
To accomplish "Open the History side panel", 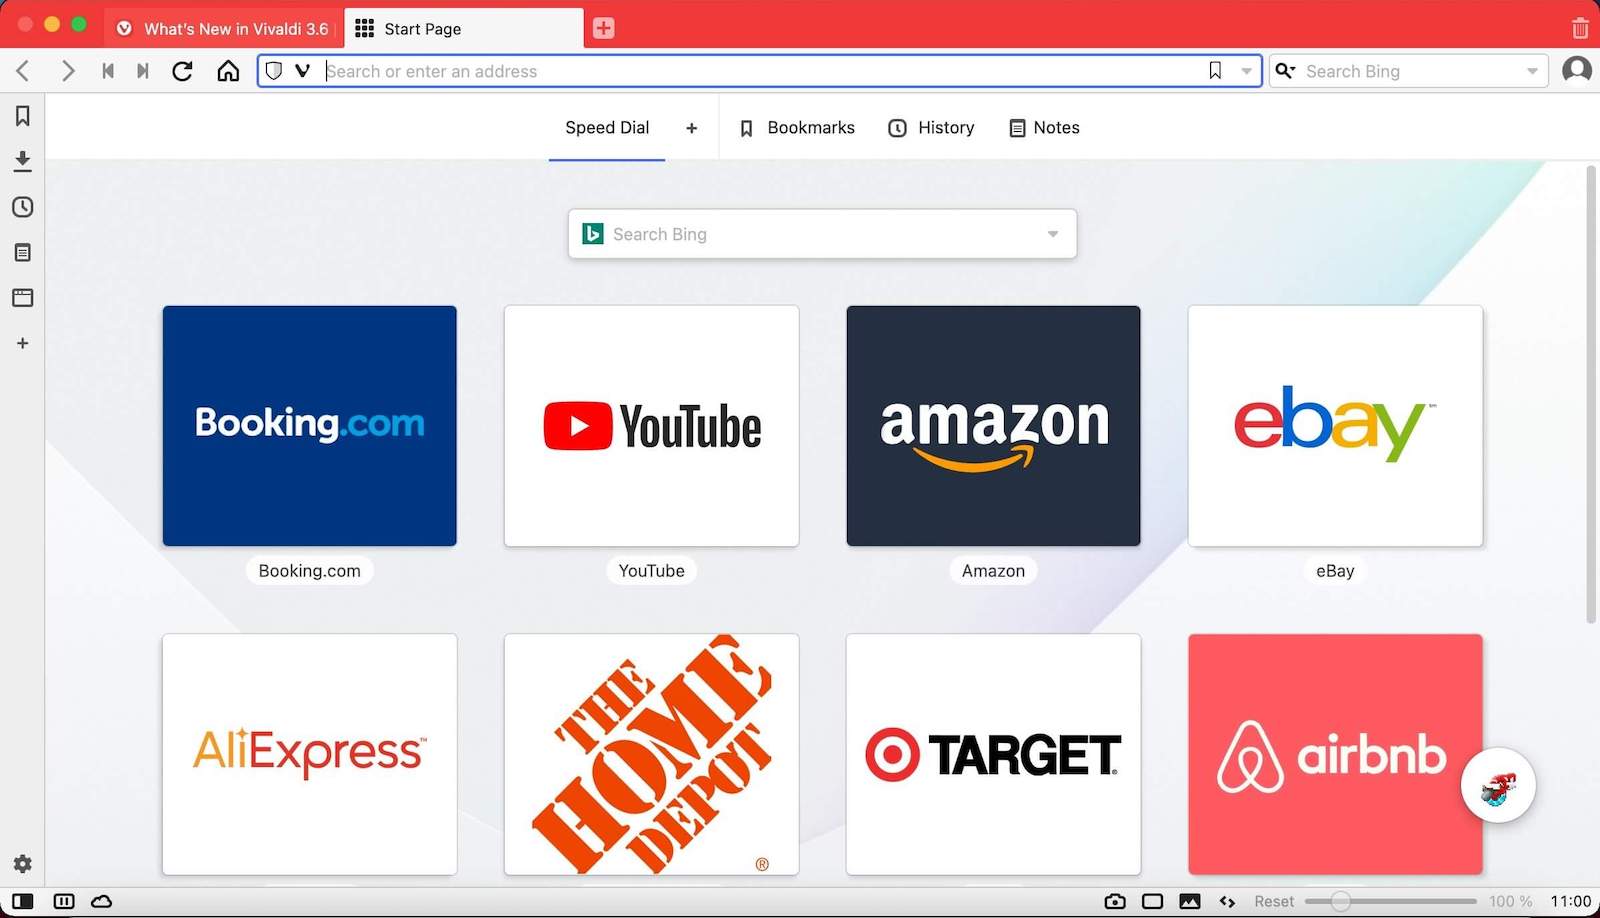I will pos(22,207).
